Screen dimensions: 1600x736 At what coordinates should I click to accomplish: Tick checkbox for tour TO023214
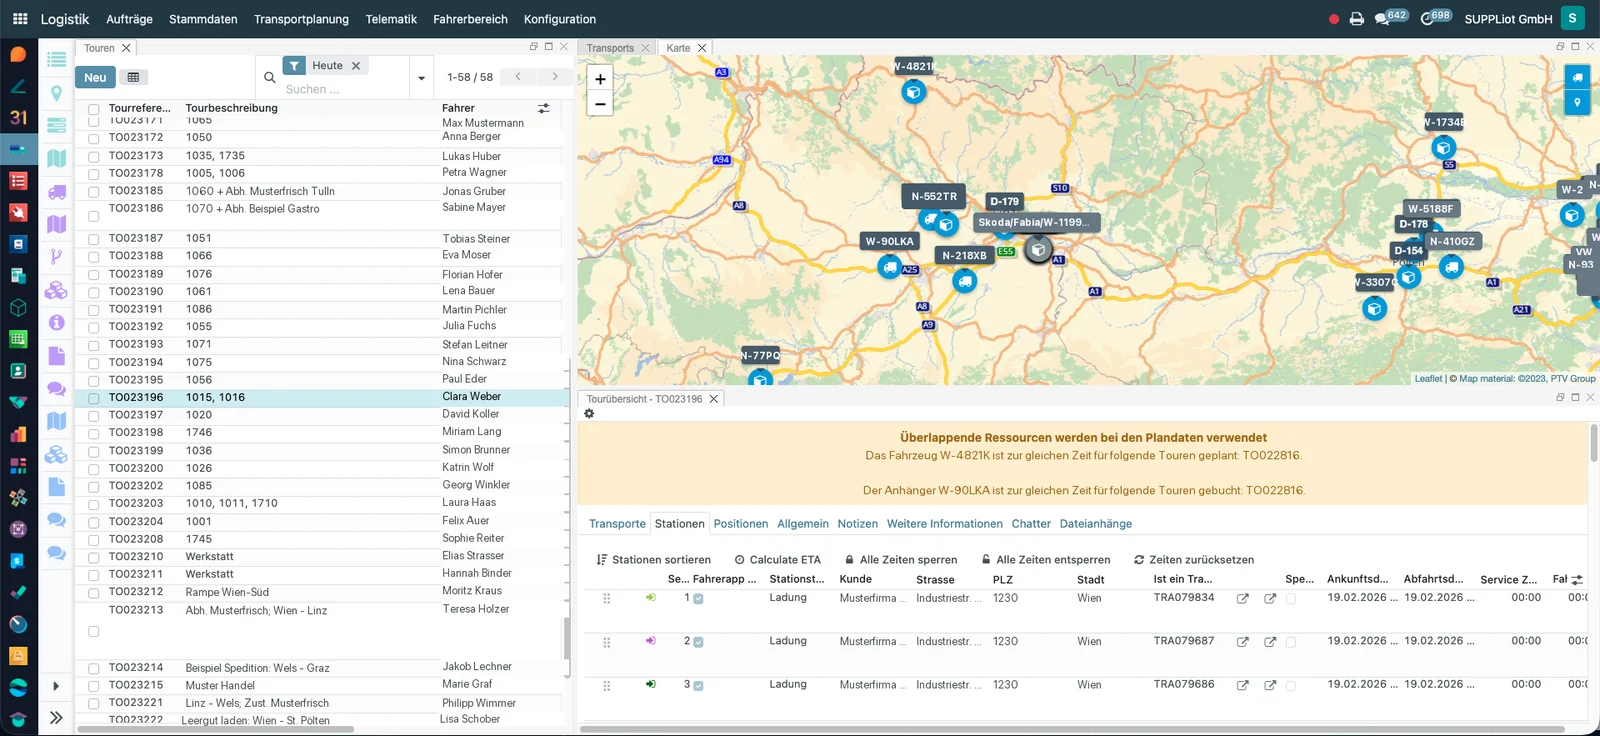tap(93, 668)
